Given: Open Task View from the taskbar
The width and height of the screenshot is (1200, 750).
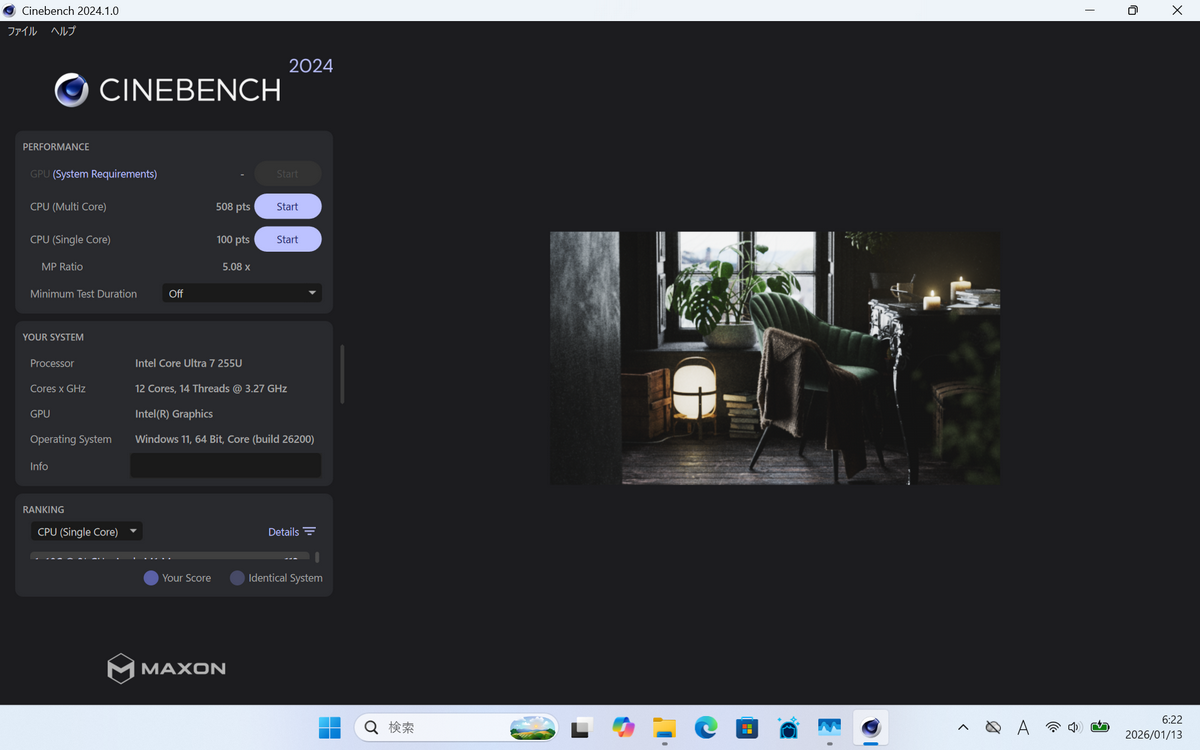Looking at the screenshot, I should [581, 728].
